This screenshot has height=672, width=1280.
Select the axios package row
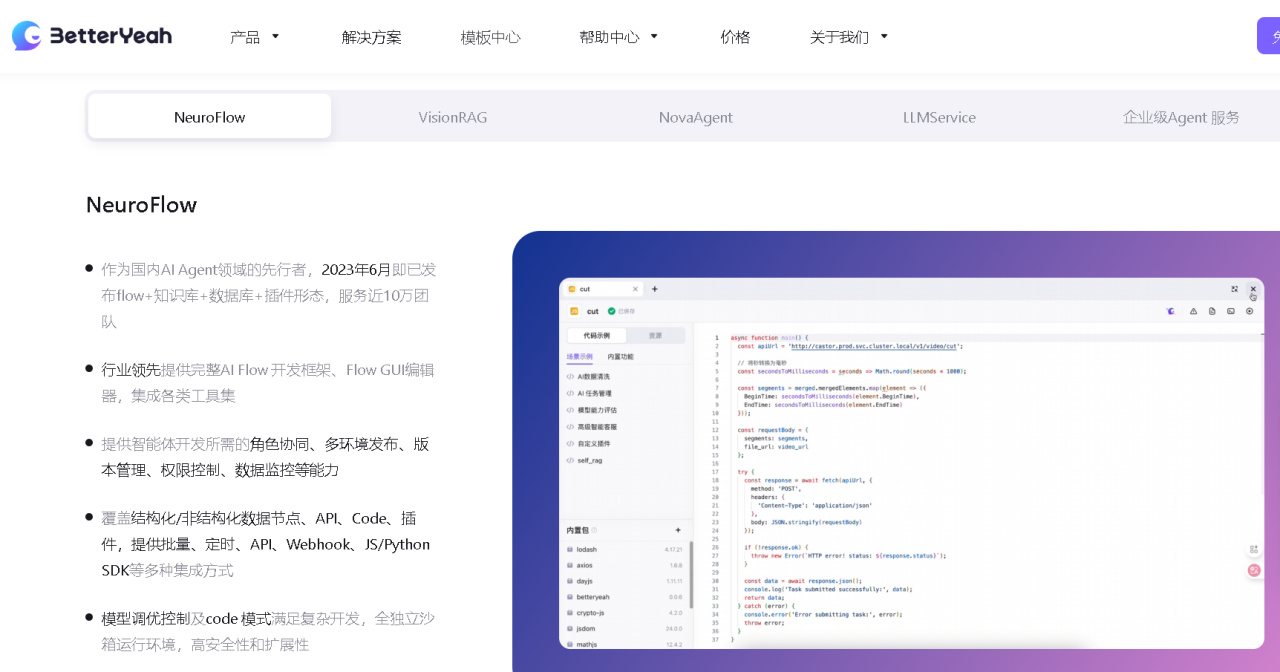[x=625, y=565]
